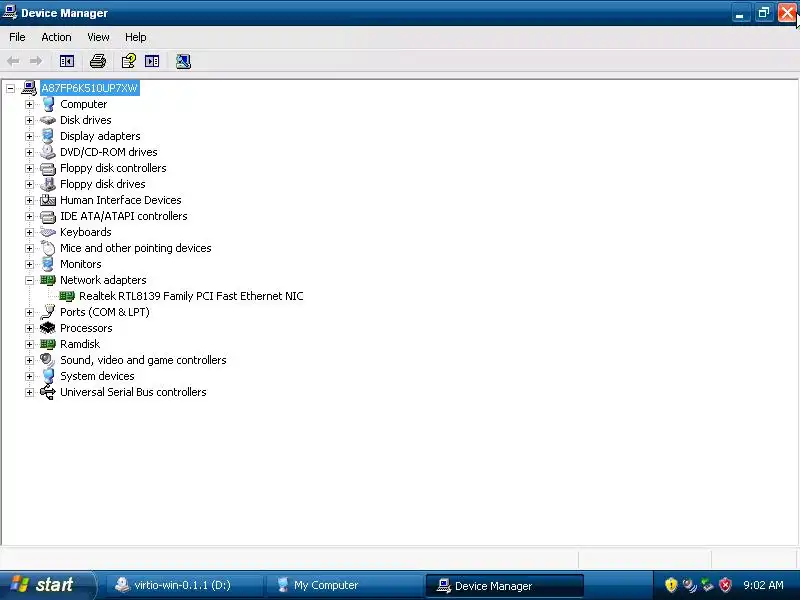This screenshot has height=600, width=800.
Task: Select the Realtek RTL8139 NIC icon
Action: click(67, 296)
